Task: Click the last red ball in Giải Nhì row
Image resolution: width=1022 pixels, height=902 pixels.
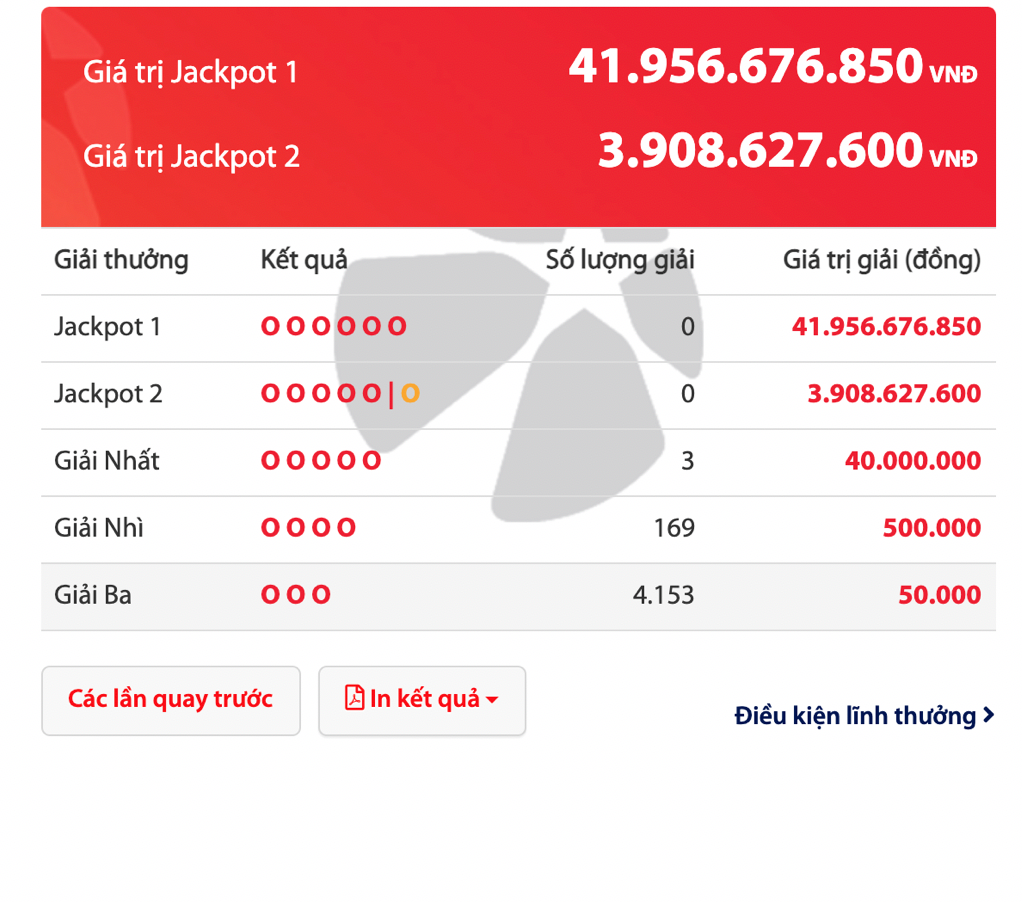Action: pyautogui.click(x=346, y=528)
